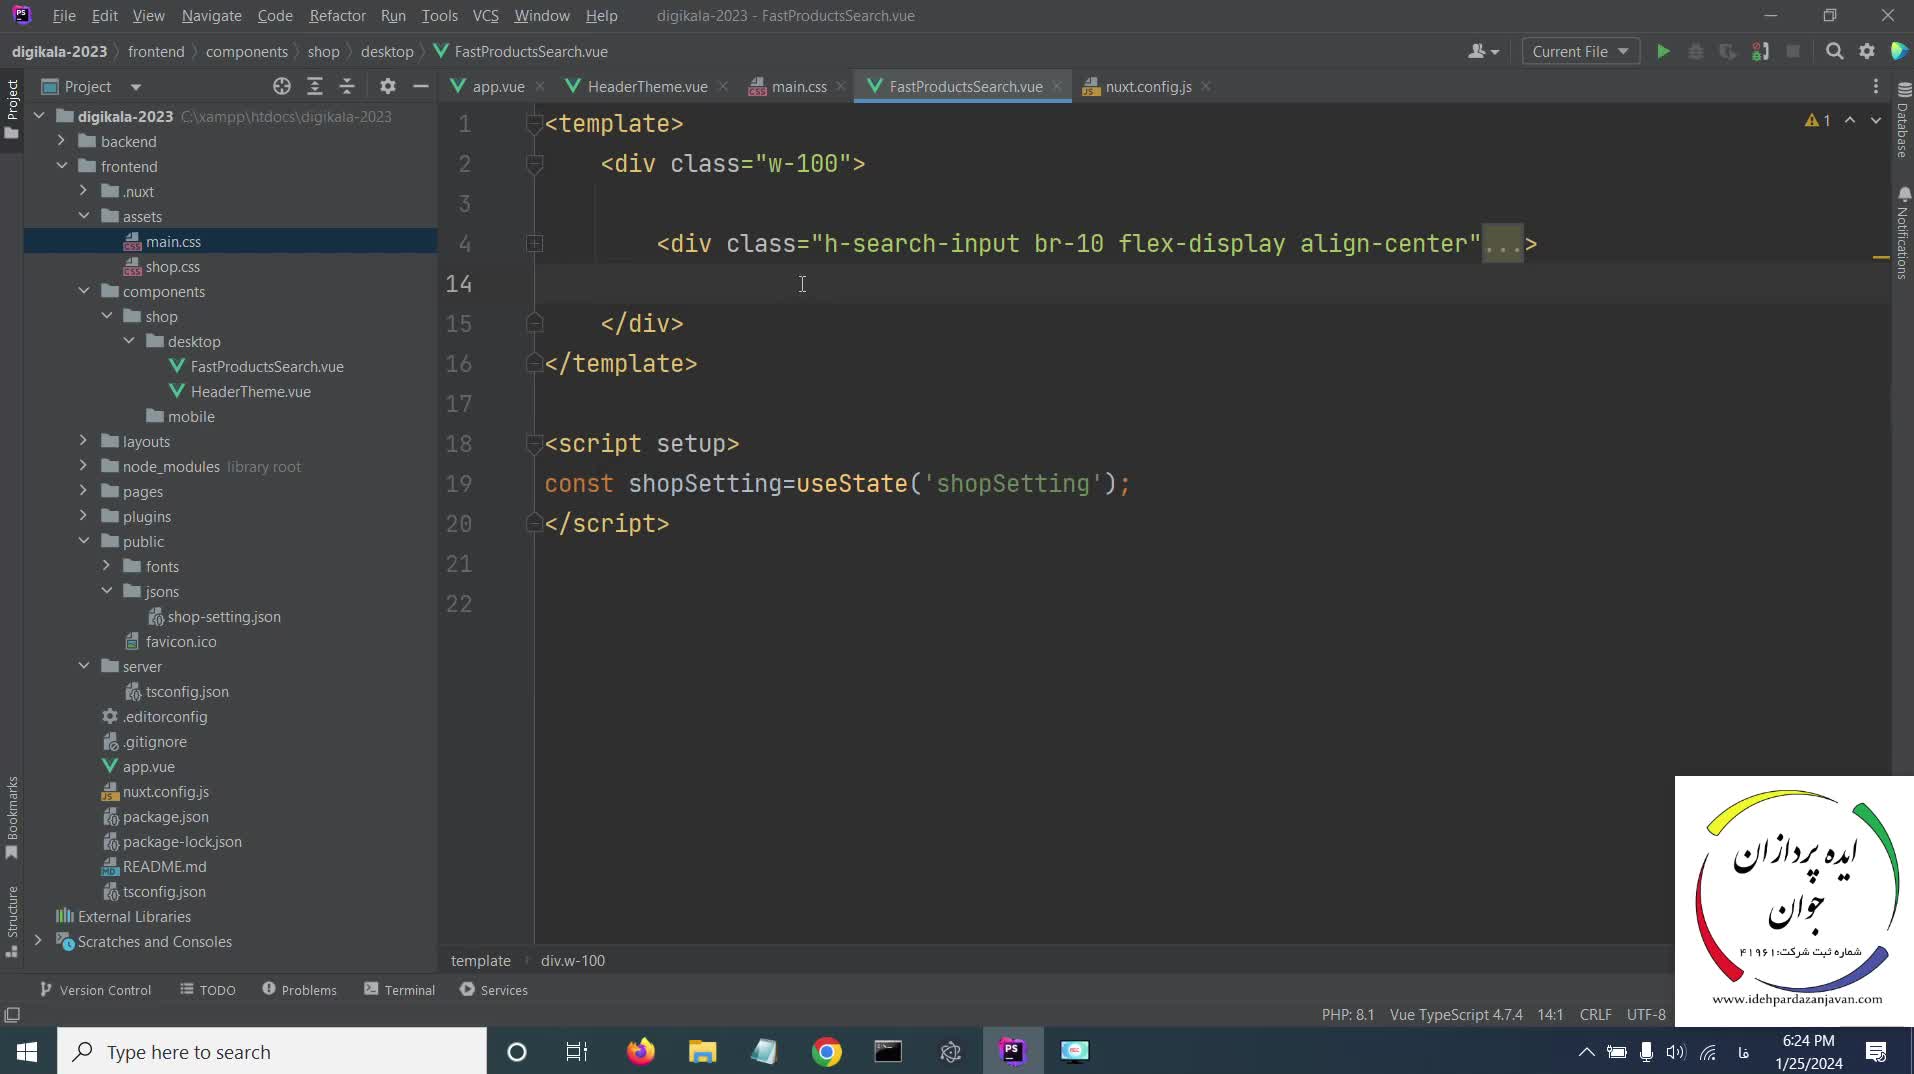Launch Google Chrome from the taskbar
Viewport: 1914px width, 1074px height.
point(826,1052)
